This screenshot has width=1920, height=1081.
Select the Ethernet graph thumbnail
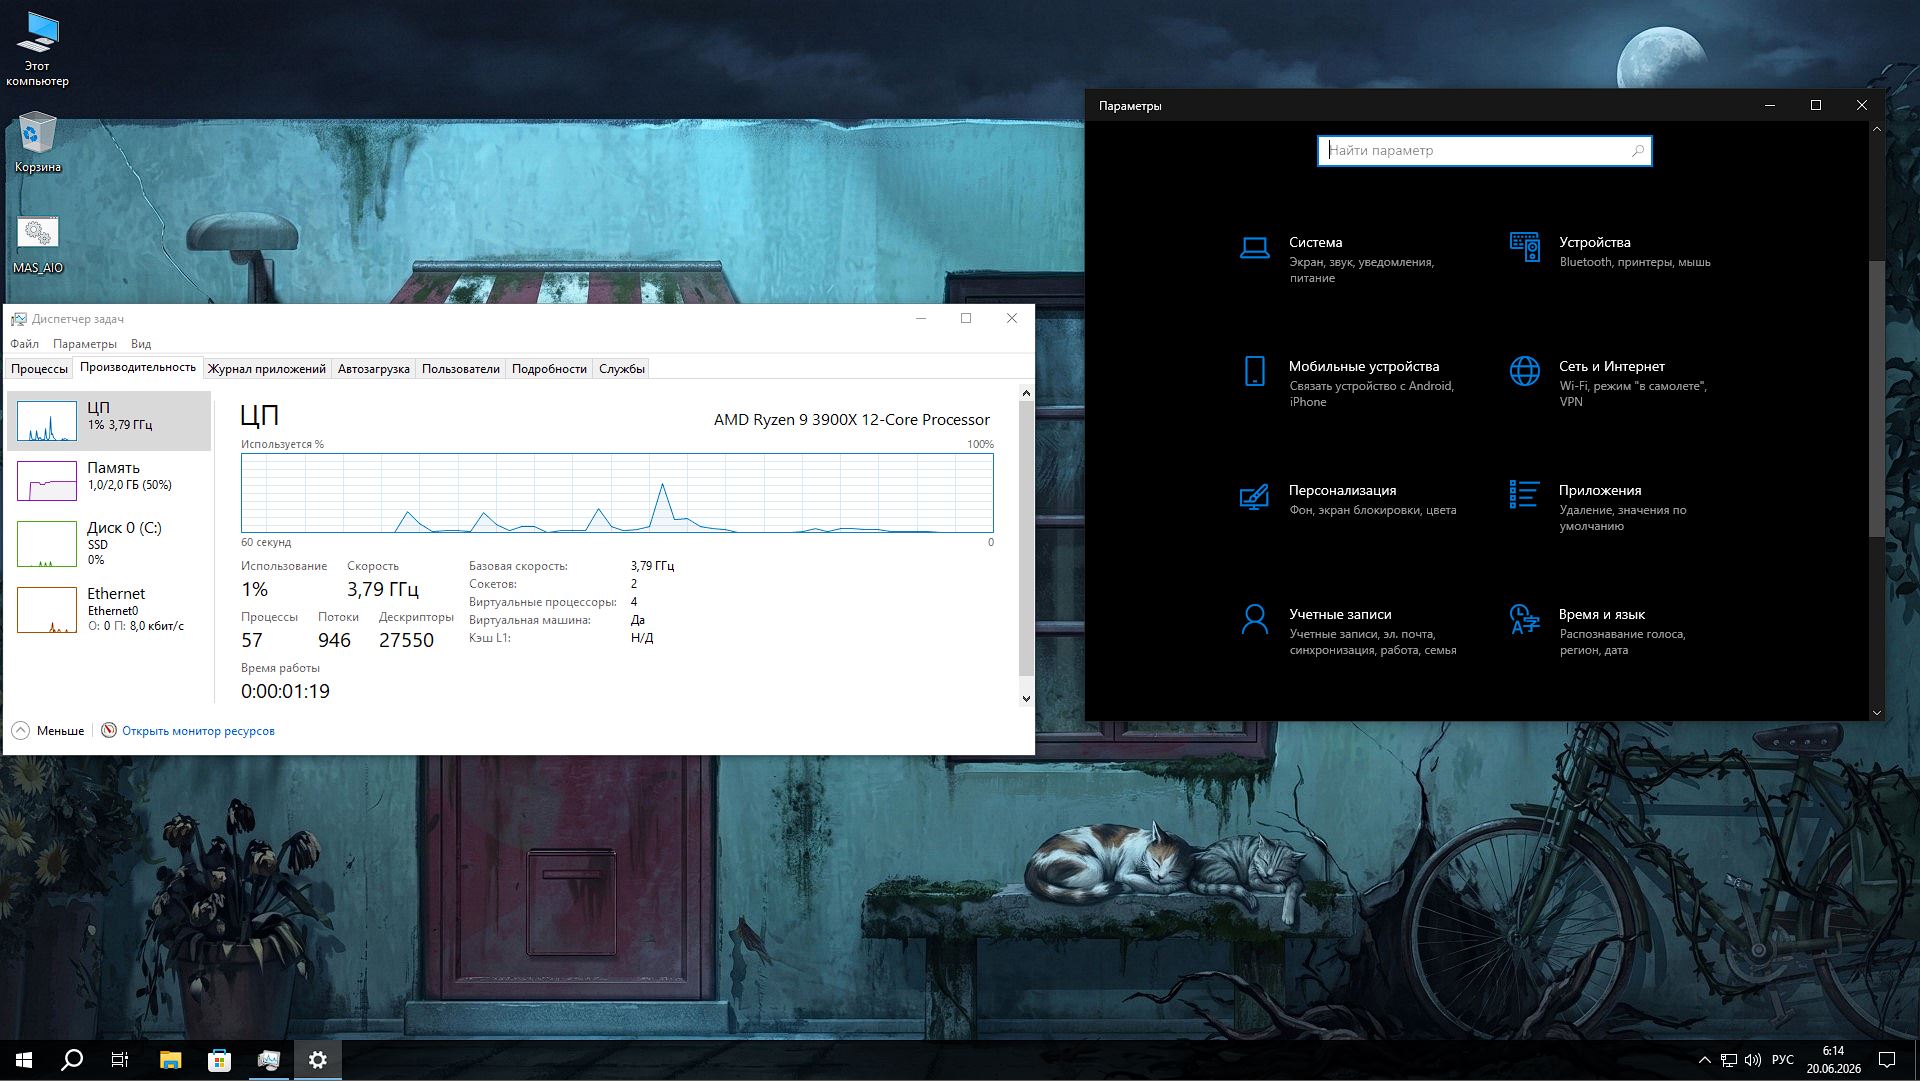pos(47,610)
